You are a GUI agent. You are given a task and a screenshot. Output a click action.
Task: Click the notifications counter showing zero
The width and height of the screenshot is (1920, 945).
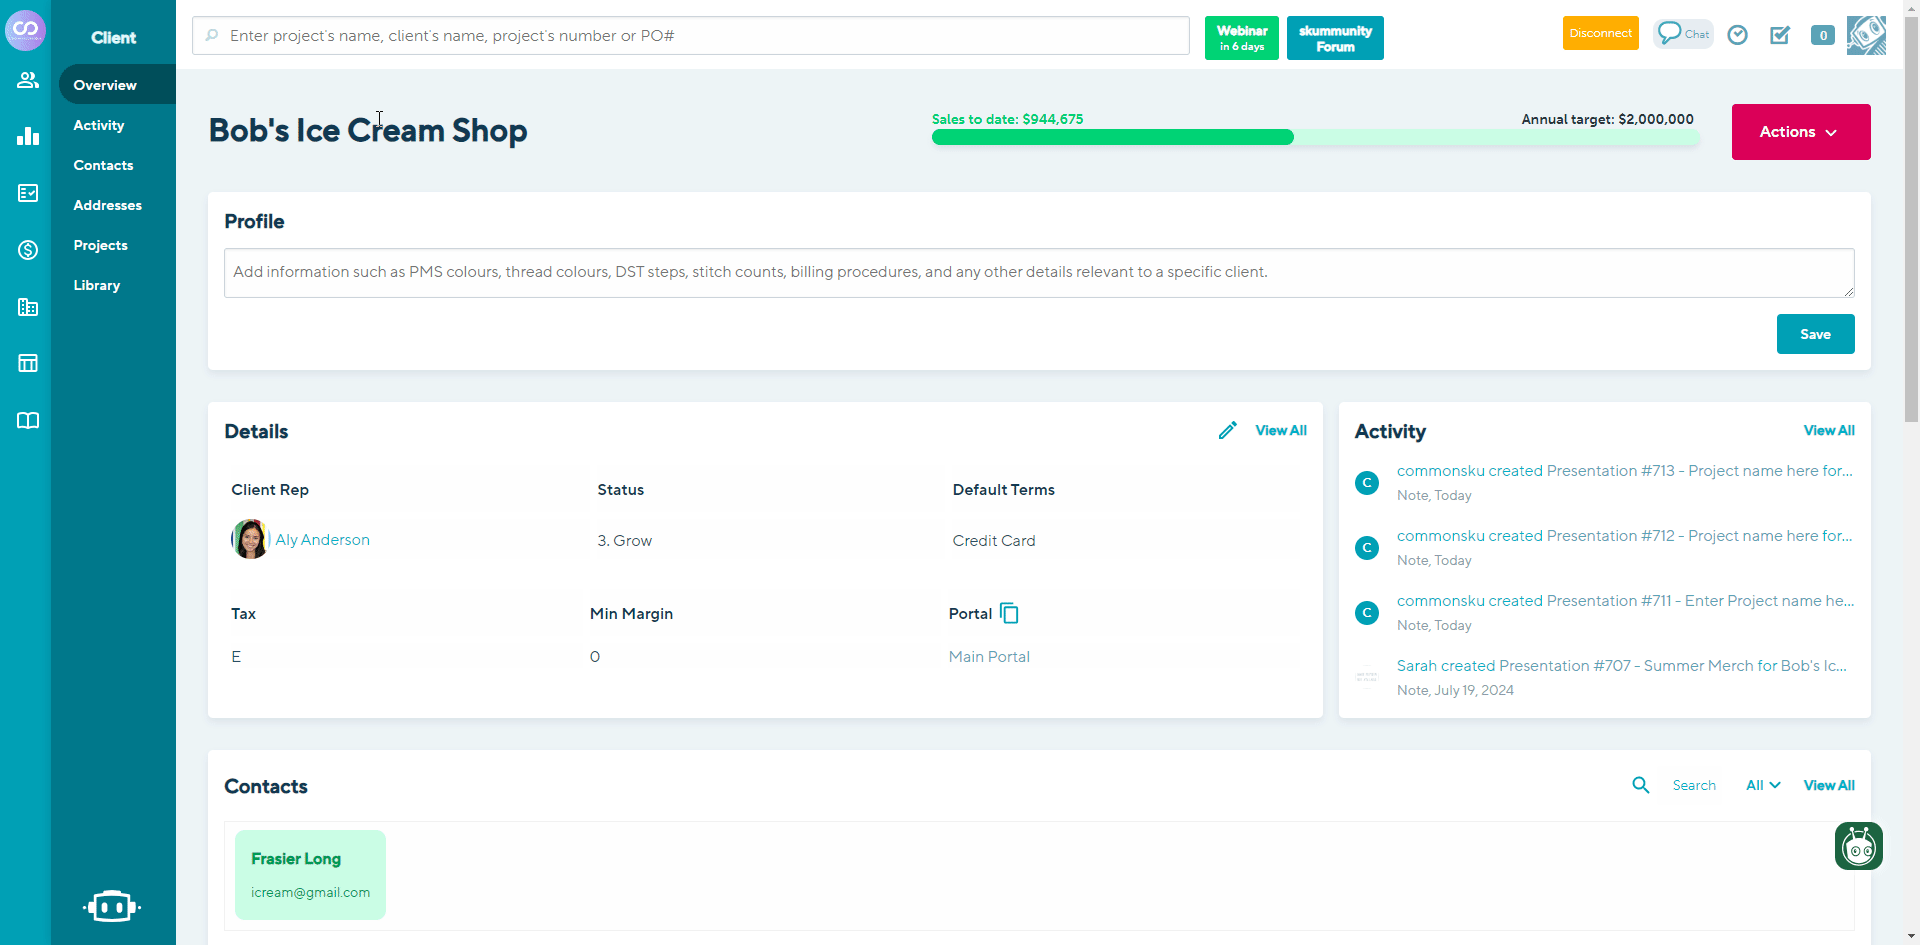coord(1822,35)
